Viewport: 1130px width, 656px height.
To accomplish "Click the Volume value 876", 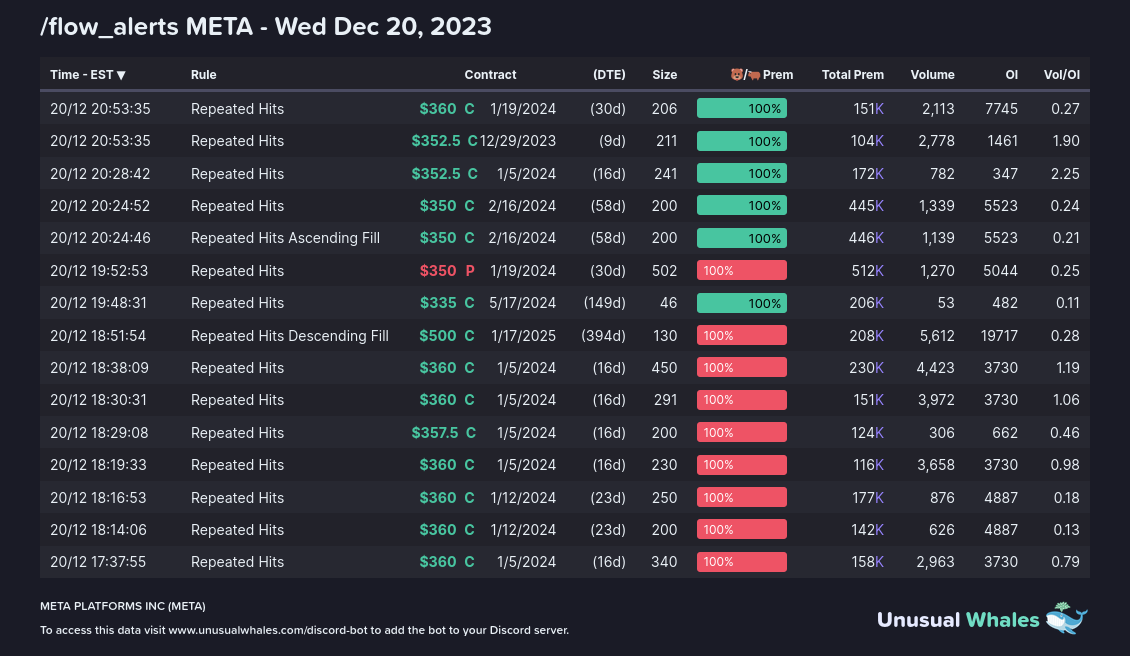I will (942, 497).
